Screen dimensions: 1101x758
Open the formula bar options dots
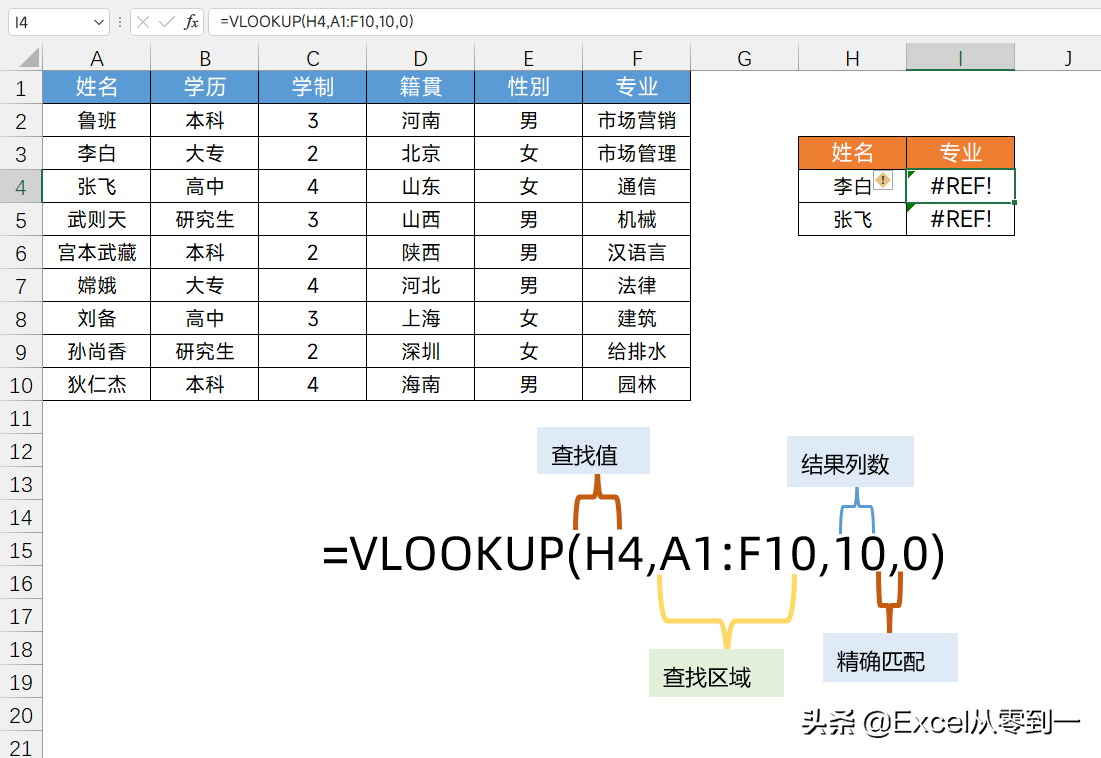click(120, 22)
